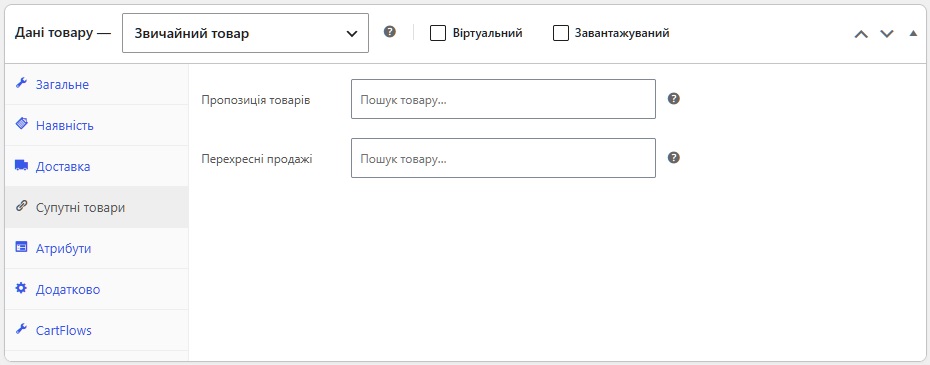Click the table icon next to Атрибути
Screen dimensions: 930x365
click(21, 247)
